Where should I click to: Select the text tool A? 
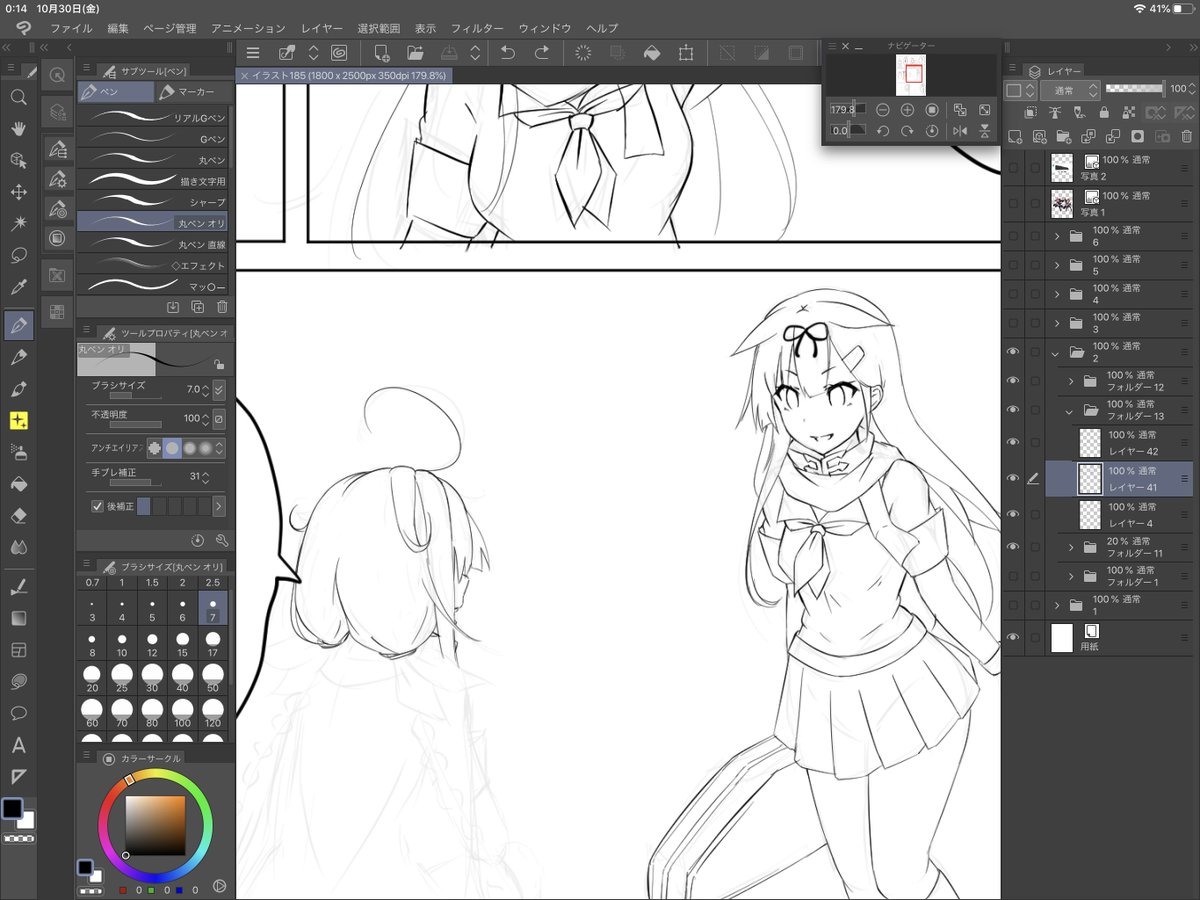coord(18,746)
